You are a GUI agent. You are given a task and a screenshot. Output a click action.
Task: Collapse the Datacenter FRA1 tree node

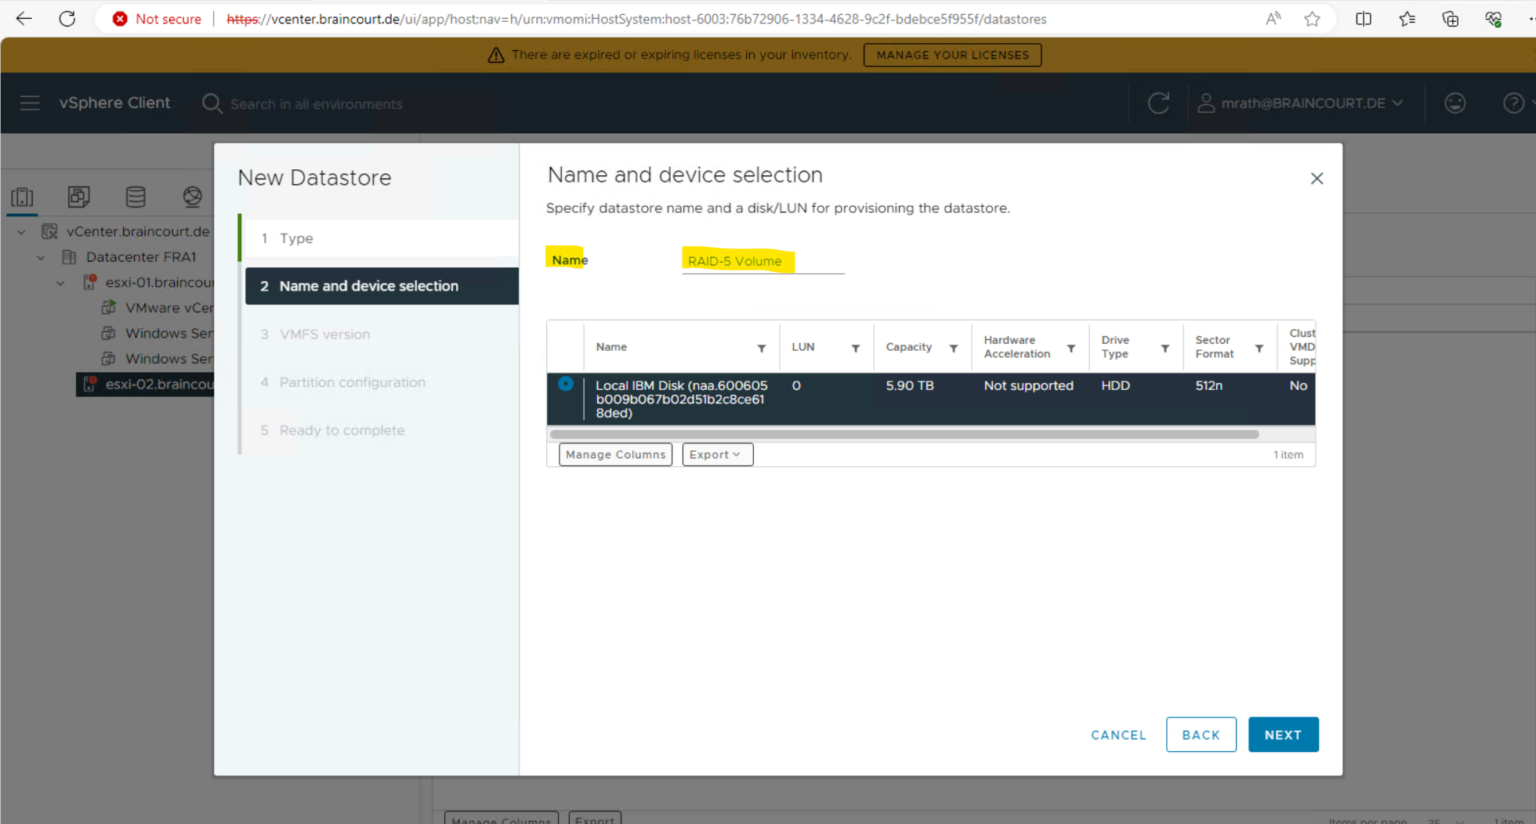pos(41,257)
